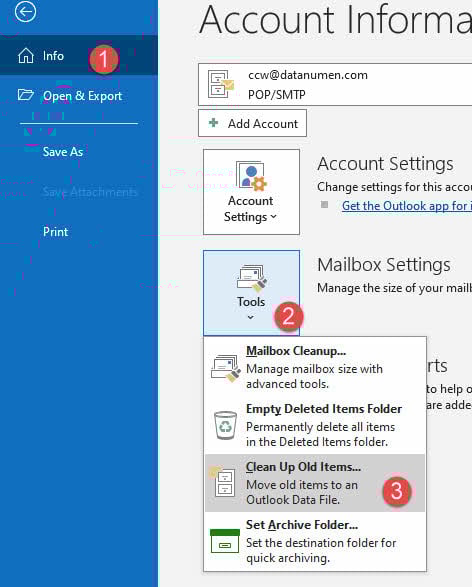
Task: Click the Open & Export folder icon
Action: click(25, 95)
